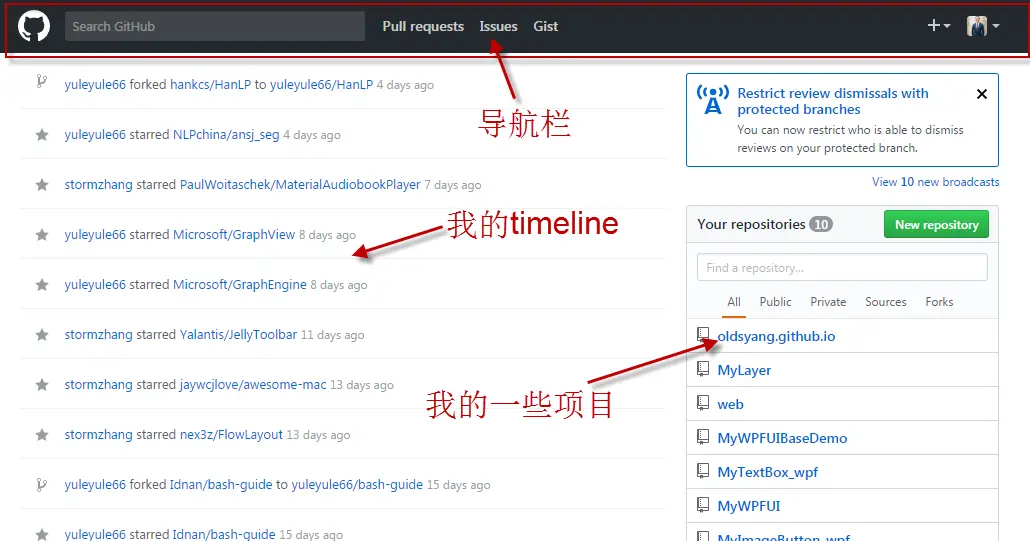This screenshot has width=1030, height=541.
Task: Open Idnan/bash-guide link in fork event
Action: pyautogui.click(x=221, y=485)
